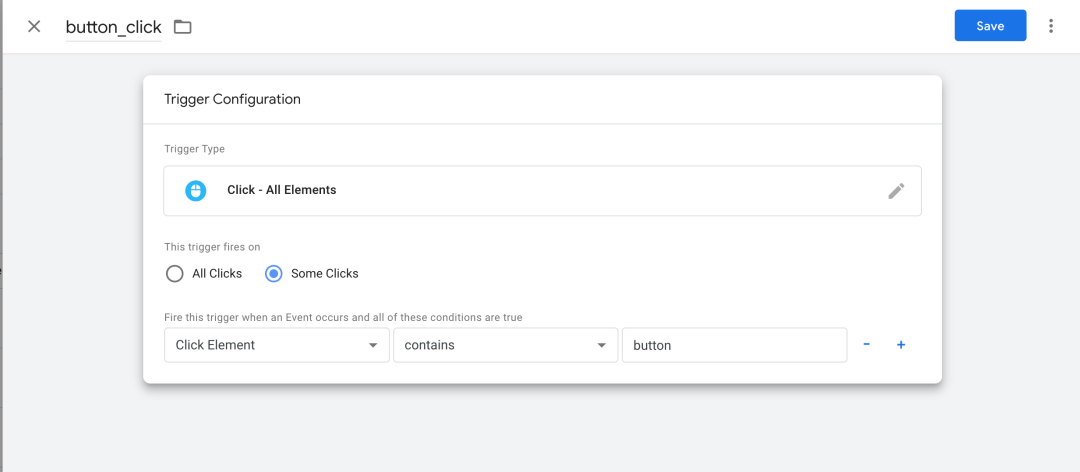Click the folder icon beside the trigger name

click(183, 27)
